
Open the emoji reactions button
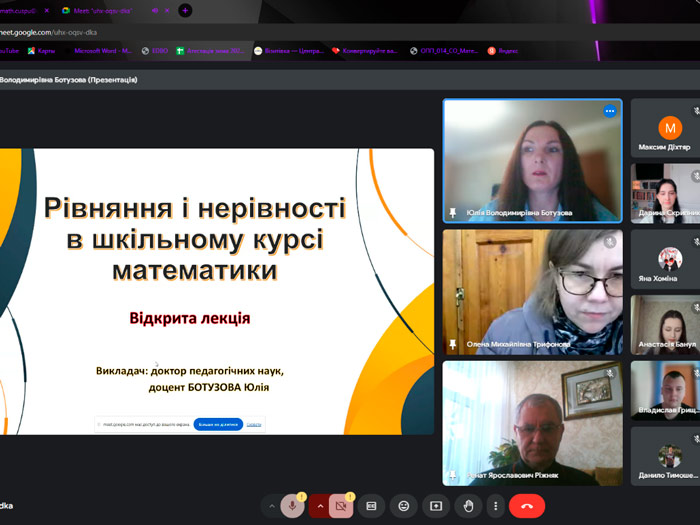click(x=403, y=507)
